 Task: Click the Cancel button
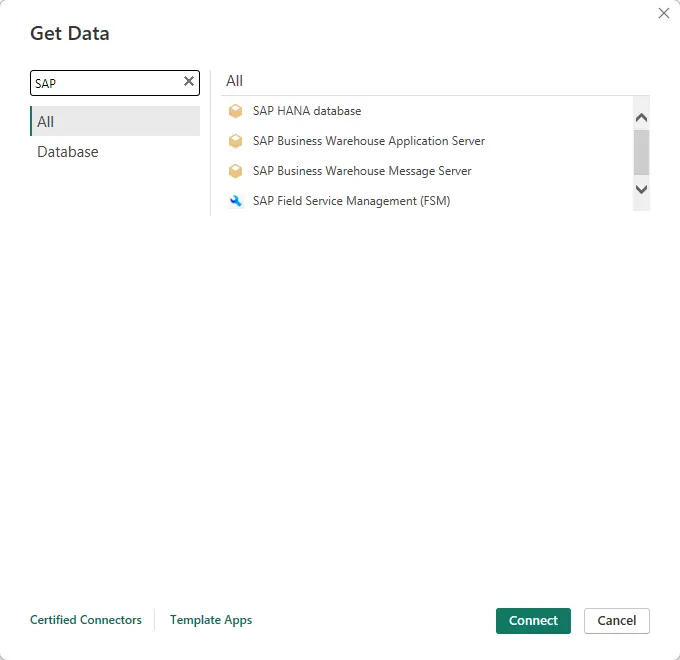[x=616, y=621]
